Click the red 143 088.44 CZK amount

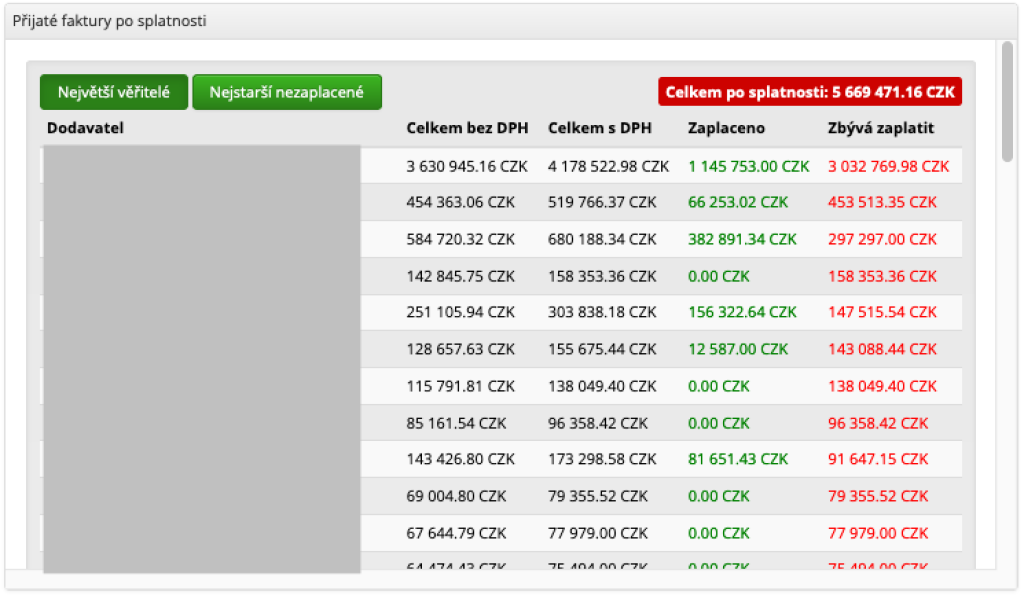882,349
